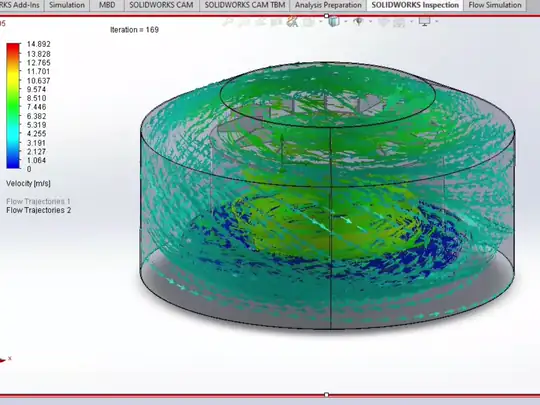Expand the Display Style dropdown arrow
Viewport: 540px width, 405px height.
click(x=345, y=22)
